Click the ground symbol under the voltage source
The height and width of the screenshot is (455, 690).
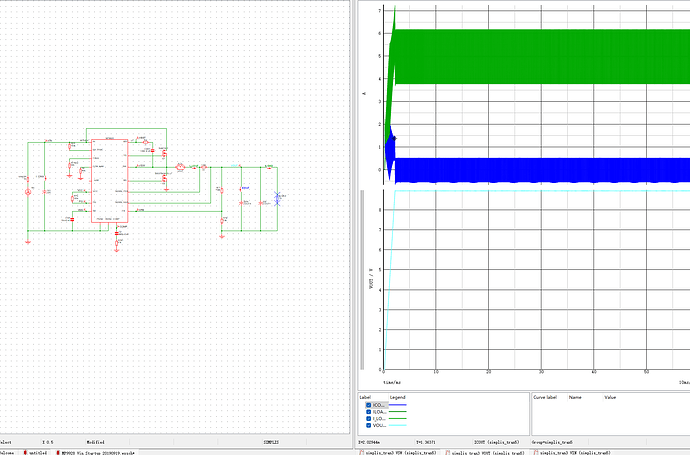tap(28, 240)
